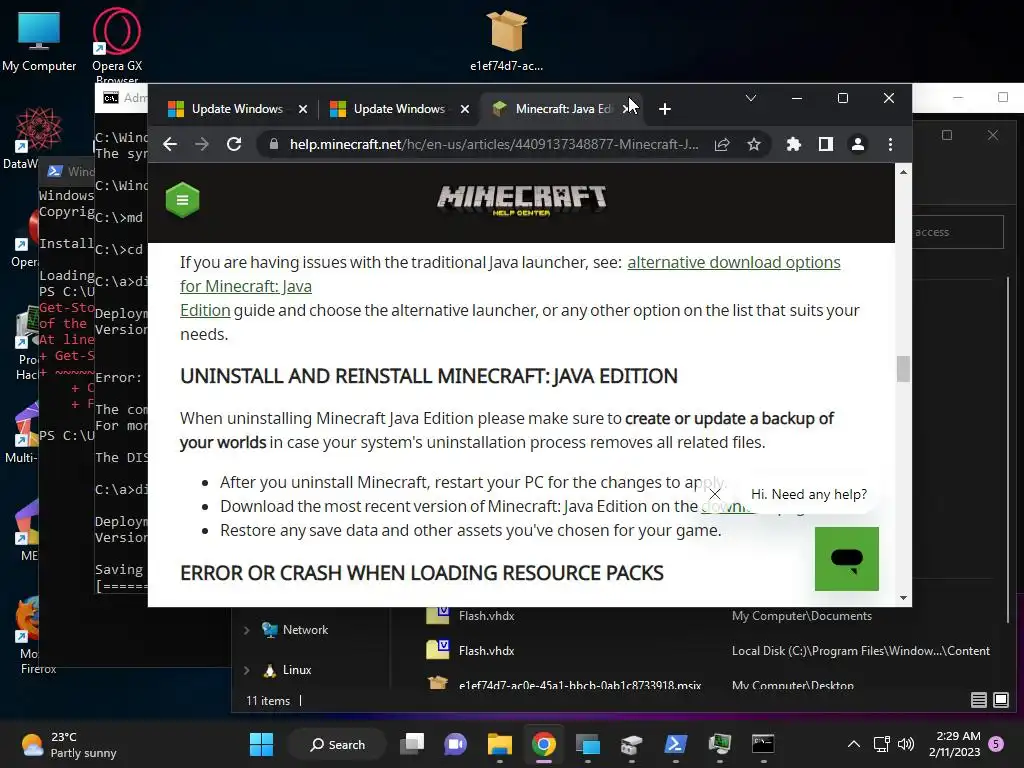Toggle Chrome side panel icon
This screenshot has height=768, width=1024.
click(825, 144)
